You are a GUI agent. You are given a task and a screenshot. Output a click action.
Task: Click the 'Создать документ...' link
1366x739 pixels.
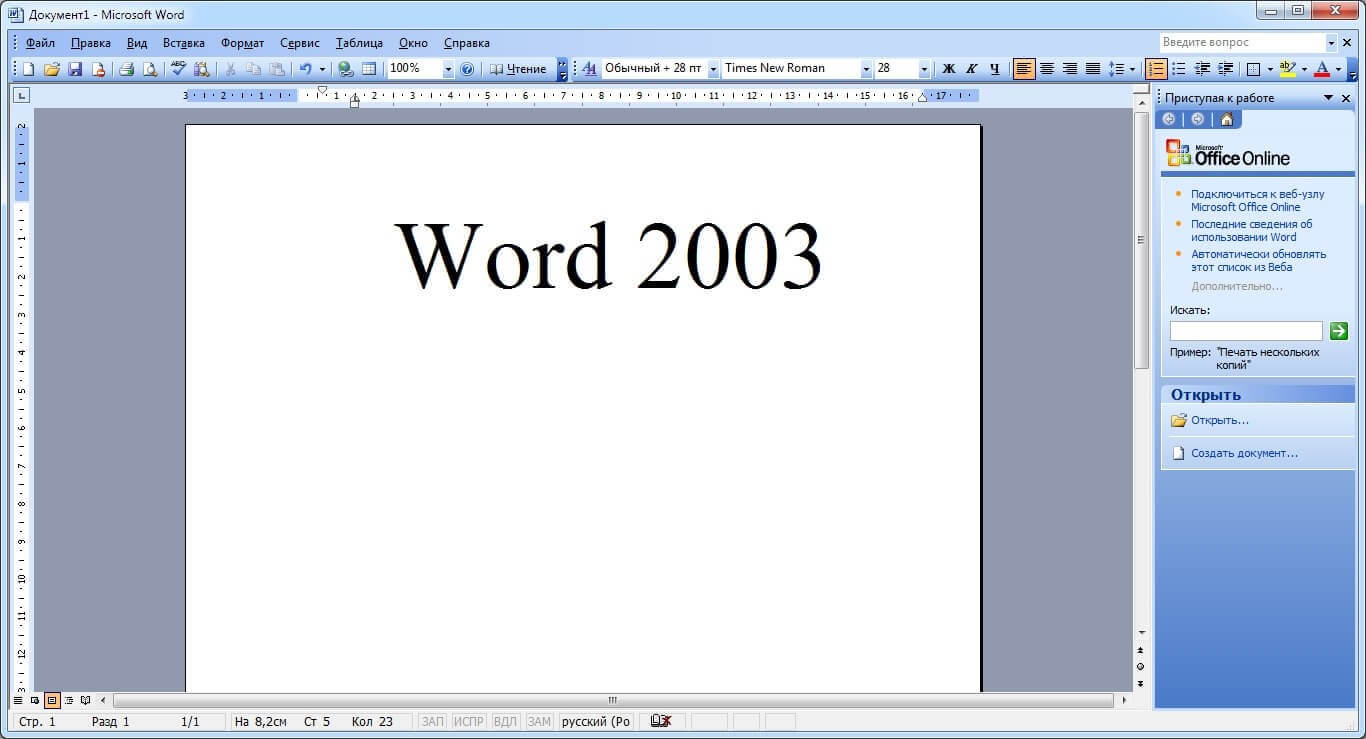1244,453
